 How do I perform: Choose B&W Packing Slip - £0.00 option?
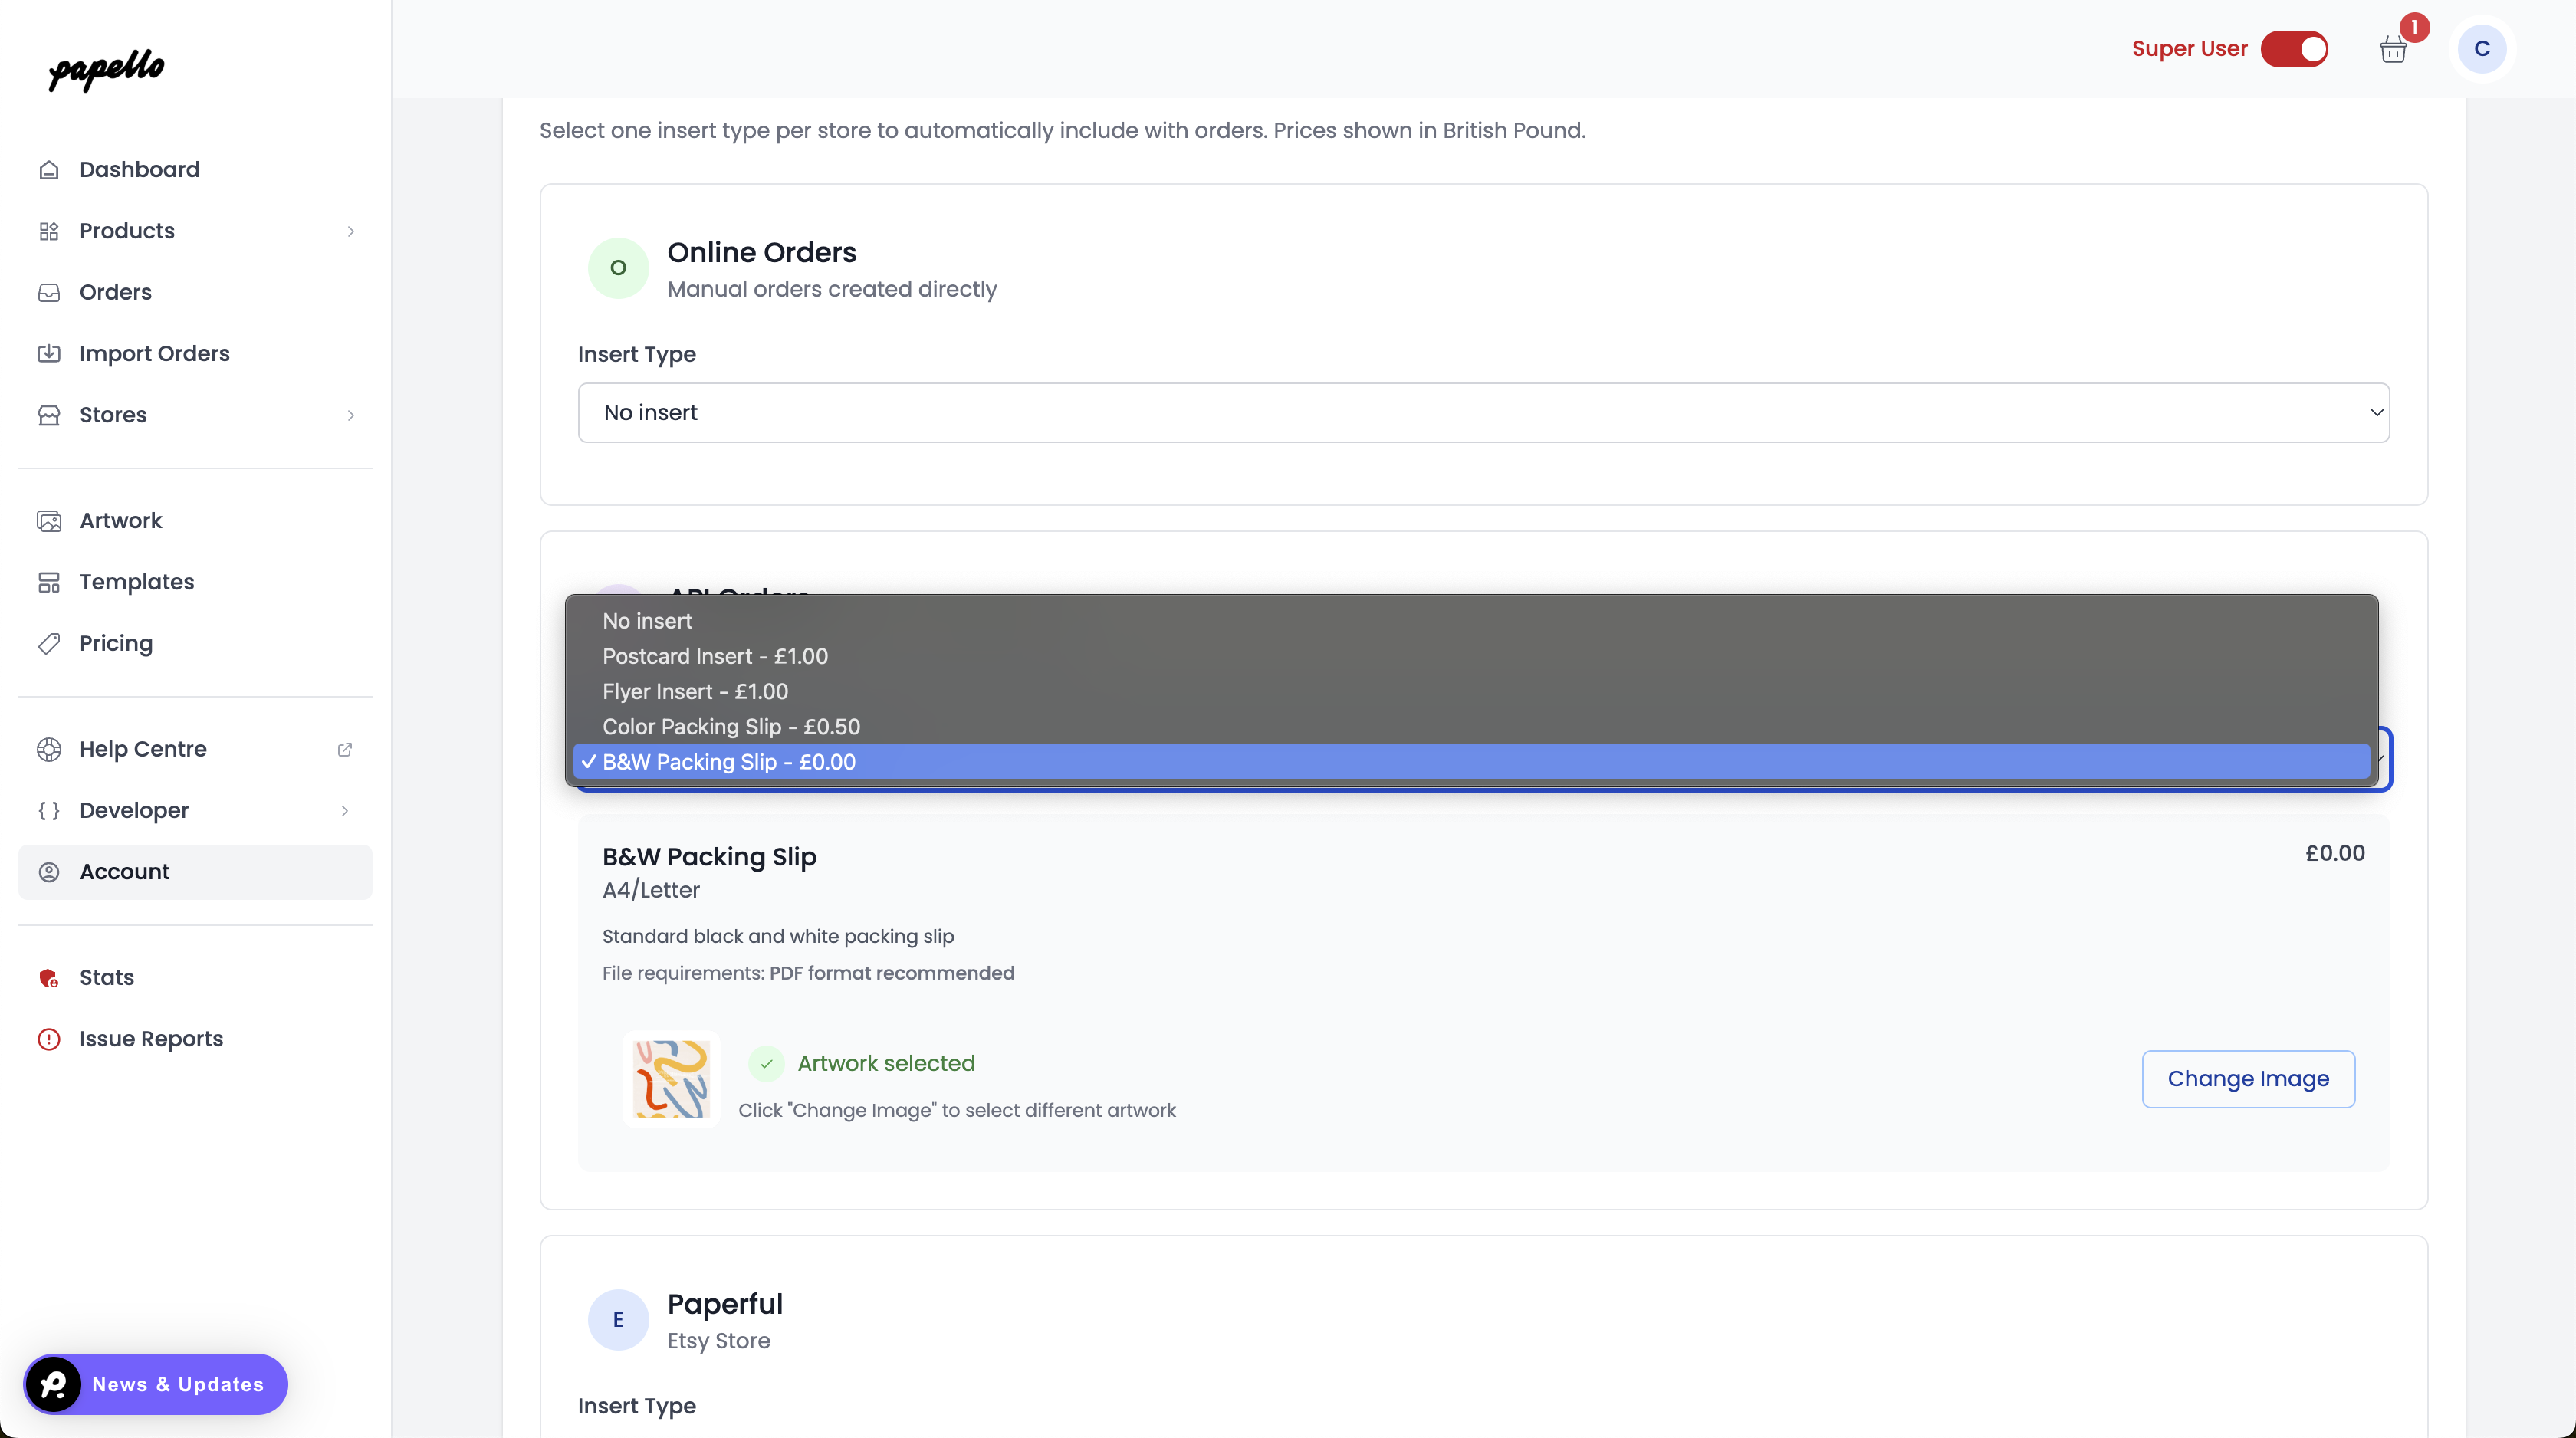pos(1471,761)
